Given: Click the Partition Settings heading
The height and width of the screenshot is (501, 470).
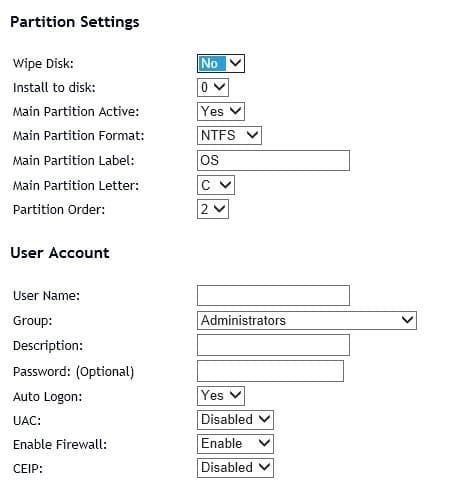Looking at the screenshot, I should tap(75, 22).
